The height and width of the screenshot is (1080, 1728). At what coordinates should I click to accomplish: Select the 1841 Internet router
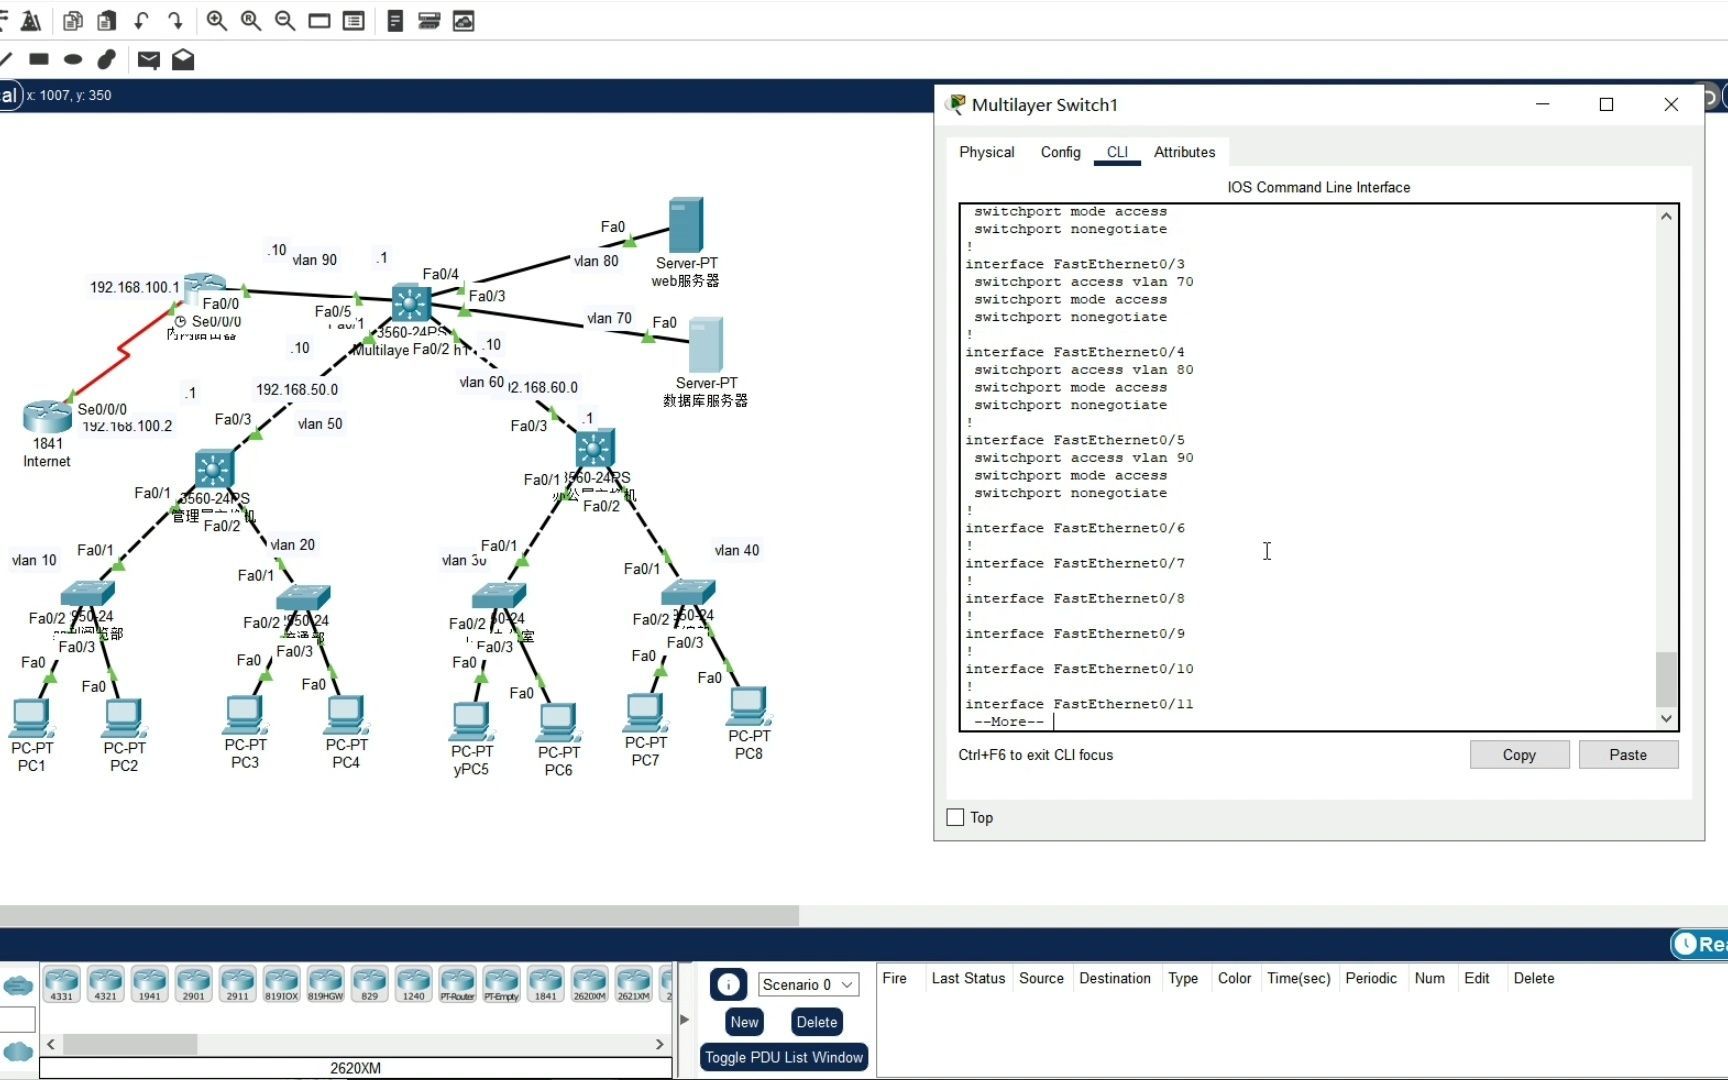click(47, 418)
